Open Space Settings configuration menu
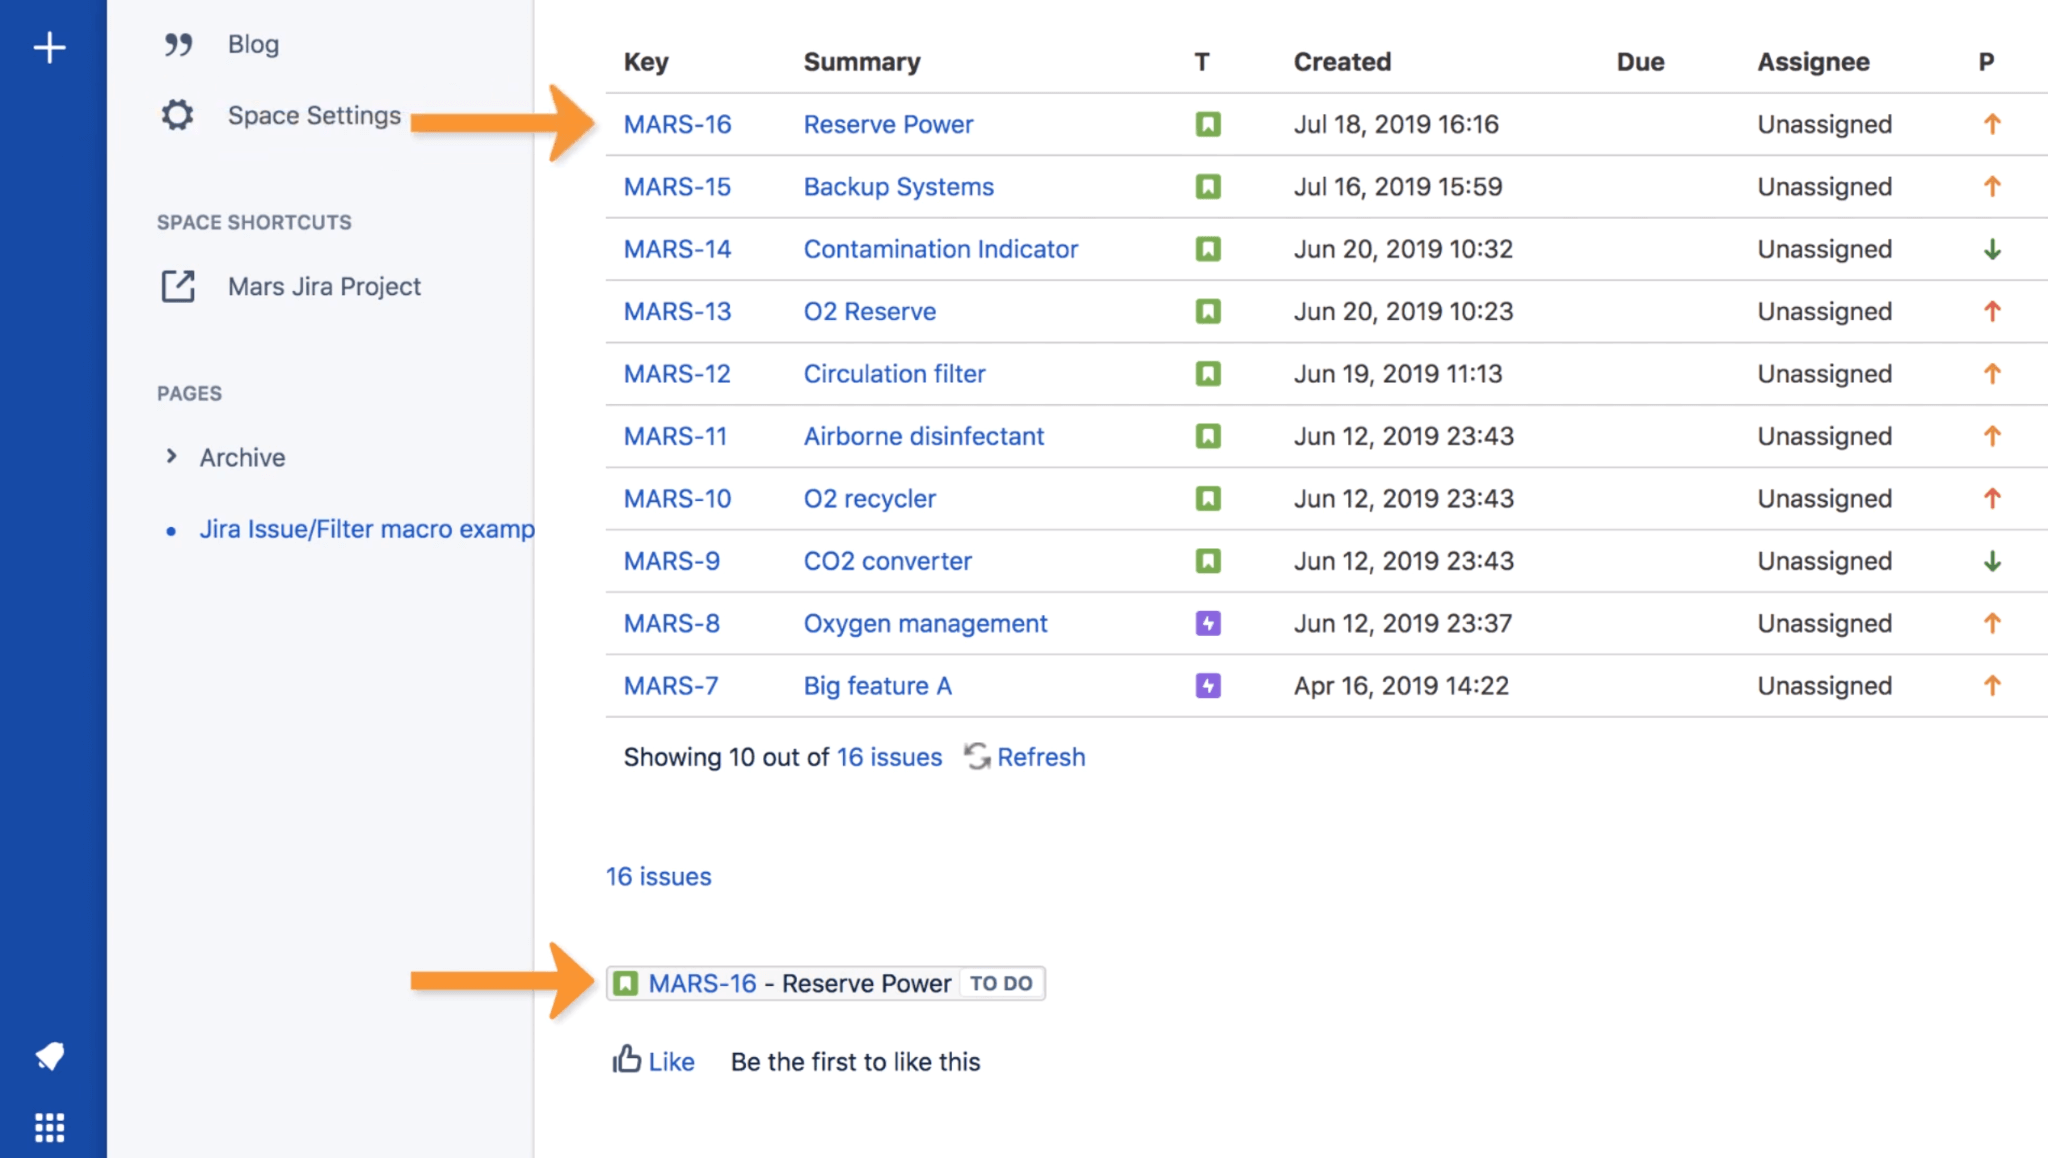The image size is (2048, 1158). 311,115
